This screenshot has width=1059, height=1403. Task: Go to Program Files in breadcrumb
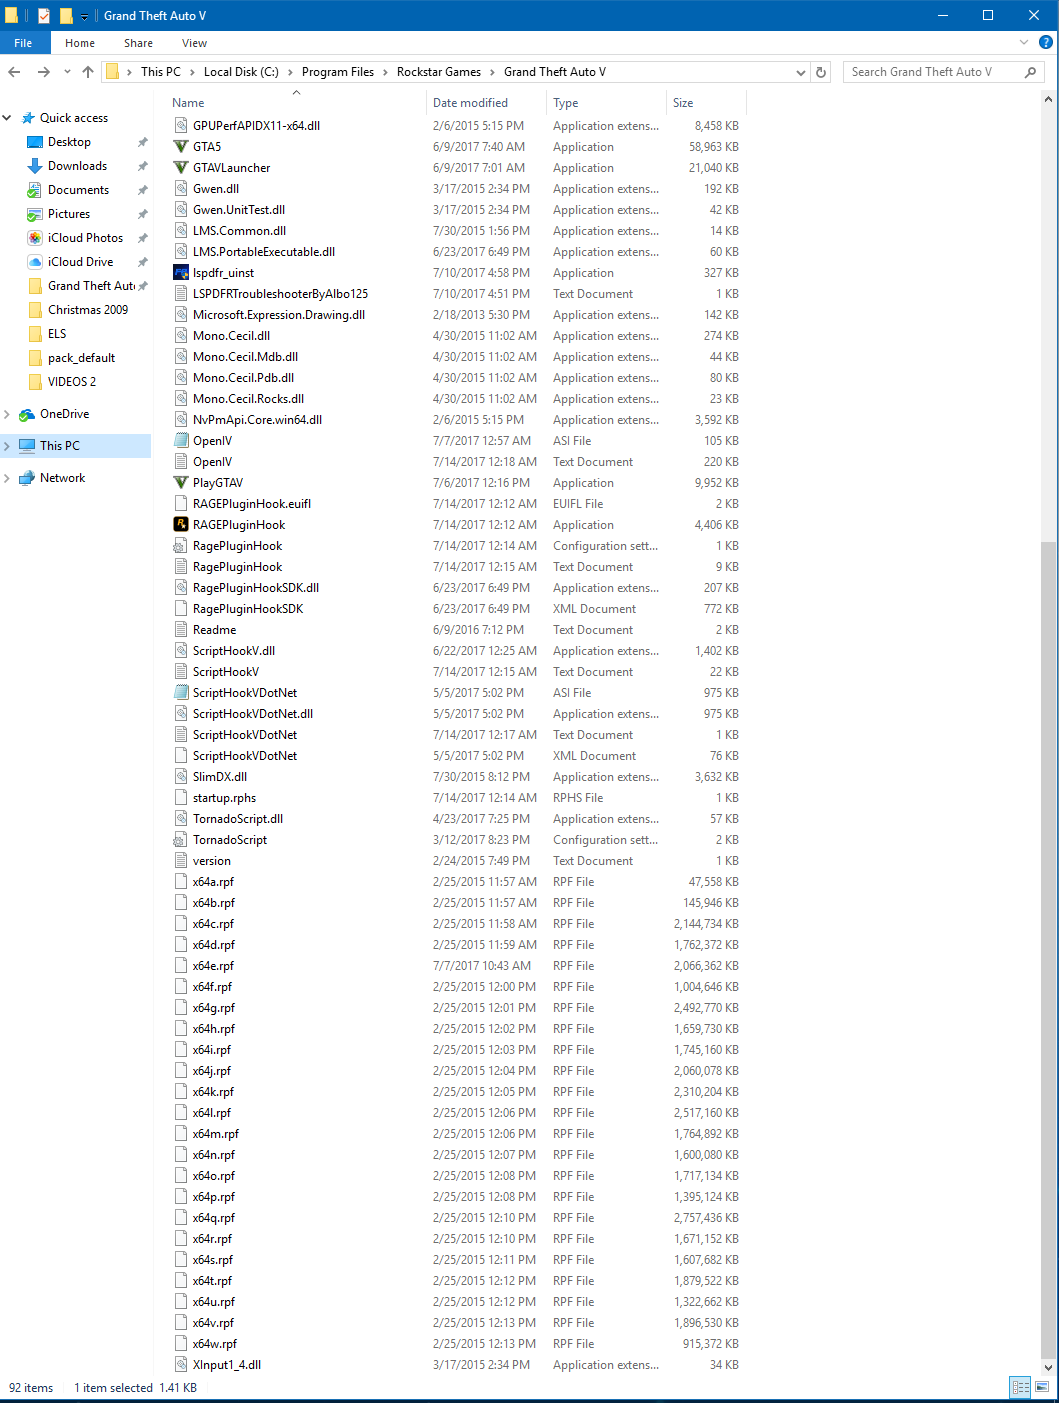coord(337,72)
